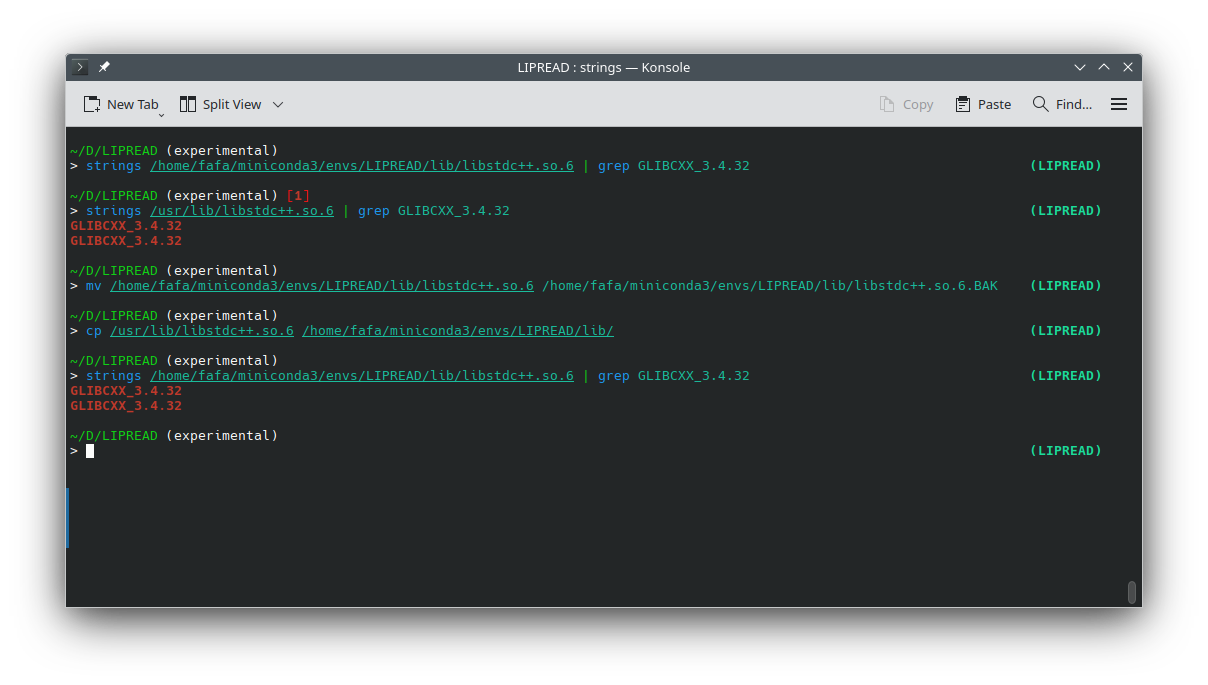Open the hamburger menu

(1119, 104)
